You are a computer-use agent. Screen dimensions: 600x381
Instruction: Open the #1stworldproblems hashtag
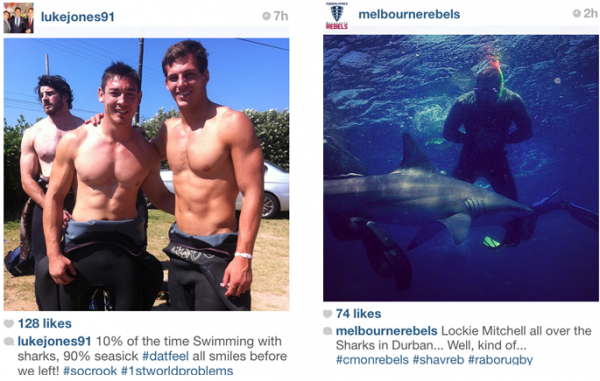point(177,371)
